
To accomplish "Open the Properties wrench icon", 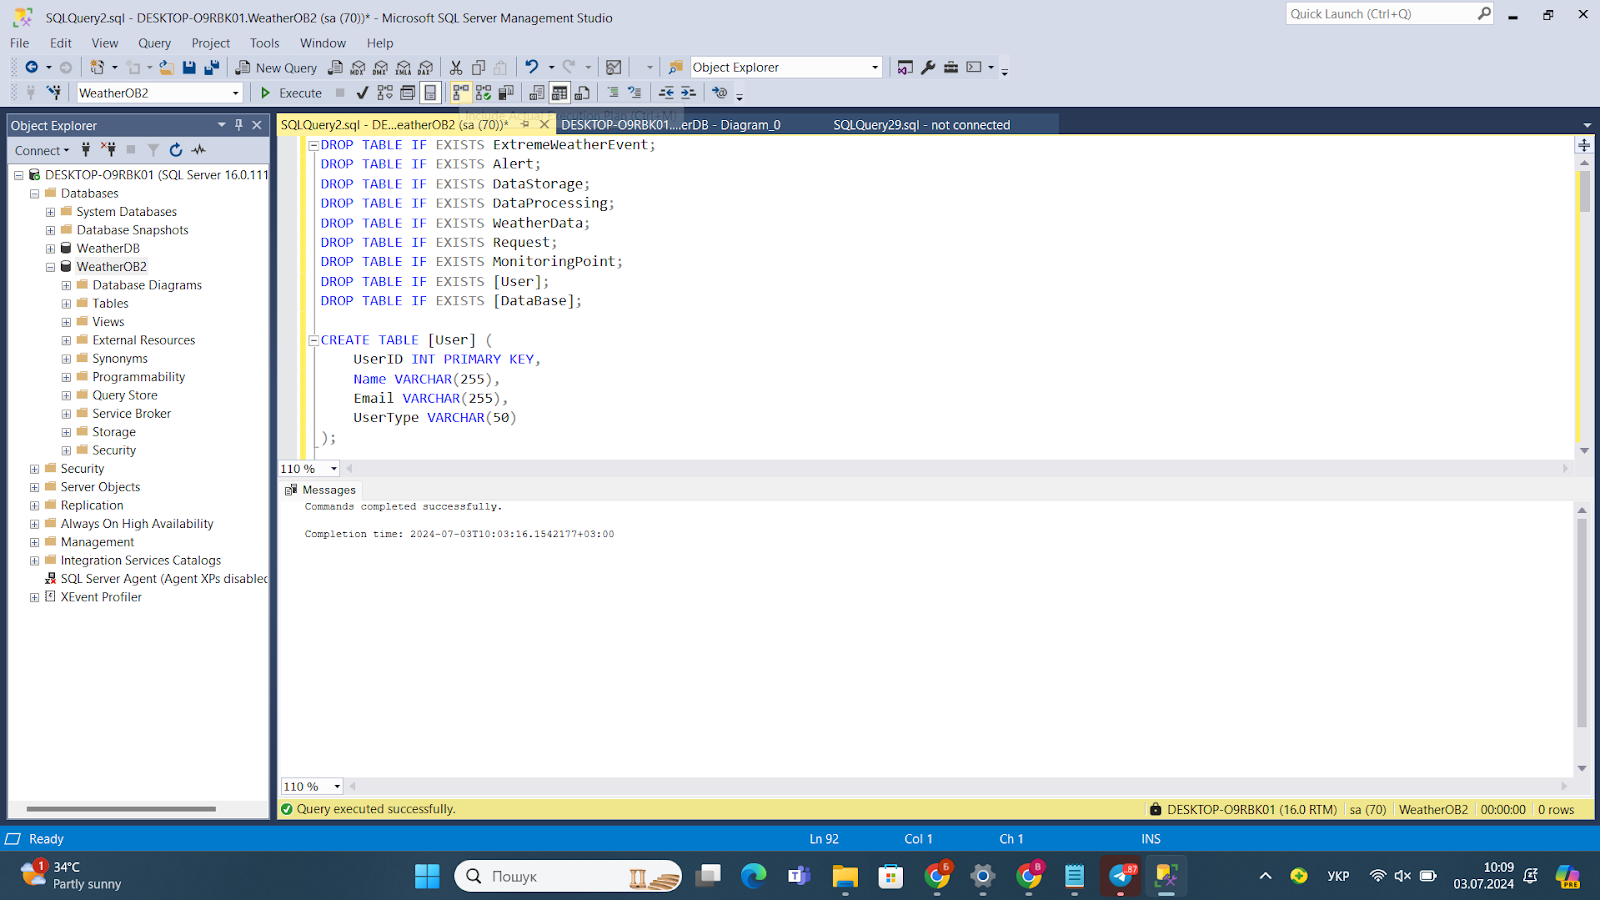I will point(928,68).
